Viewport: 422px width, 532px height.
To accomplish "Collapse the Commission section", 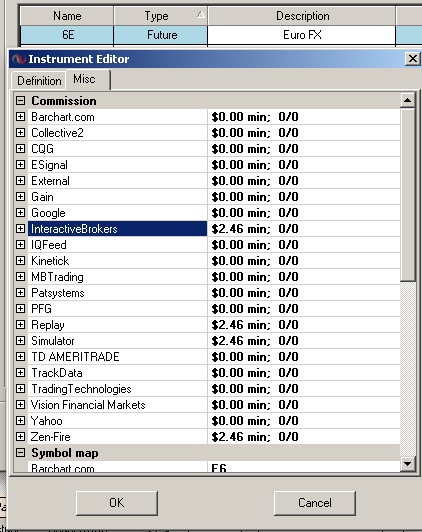I will 20,101.
